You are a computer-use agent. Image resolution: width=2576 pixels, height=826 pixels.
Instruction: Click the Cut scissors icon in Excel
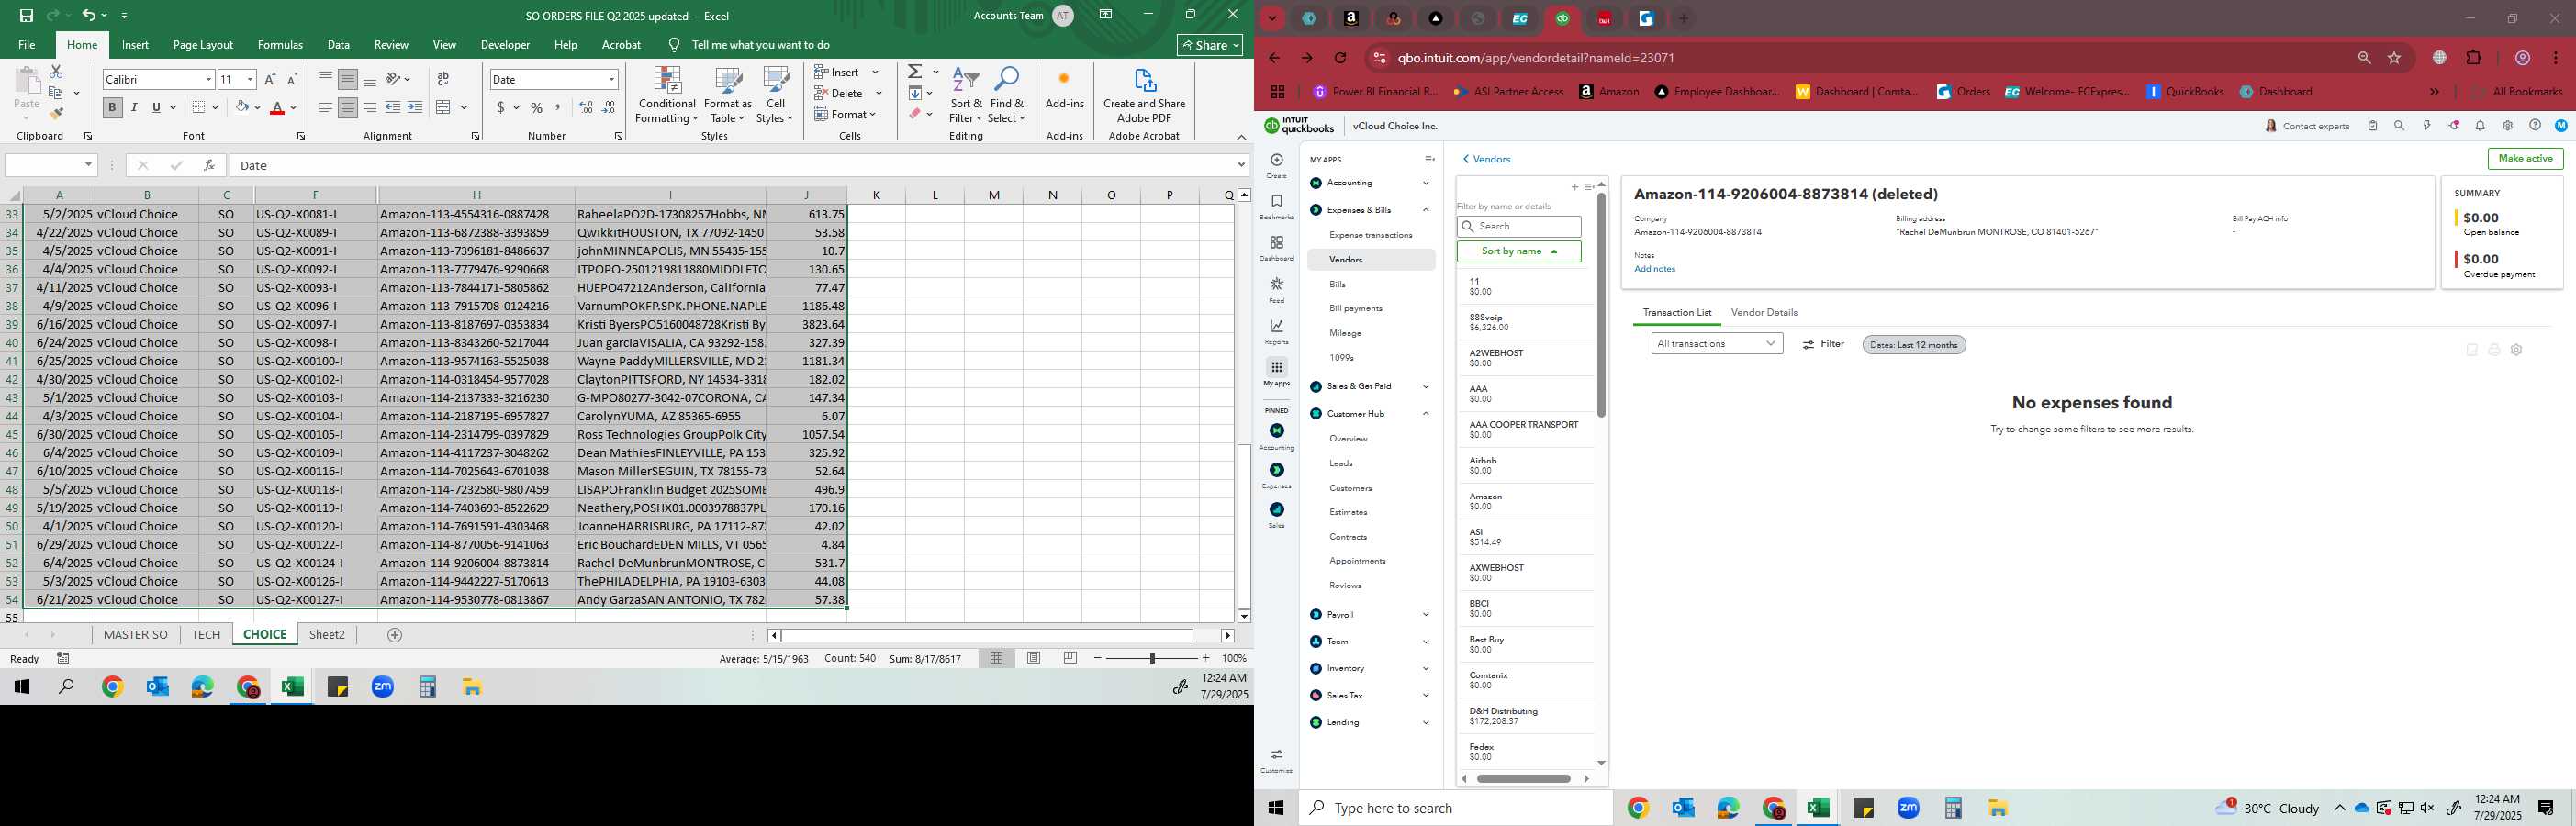click(x=56, y=72)
